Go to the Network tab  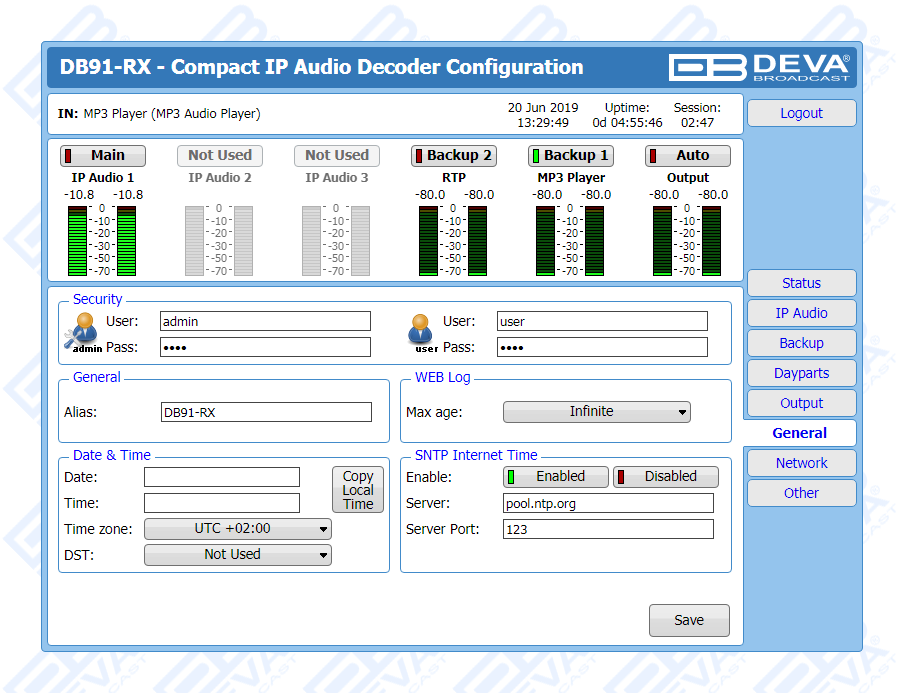[x=801, y=463]
